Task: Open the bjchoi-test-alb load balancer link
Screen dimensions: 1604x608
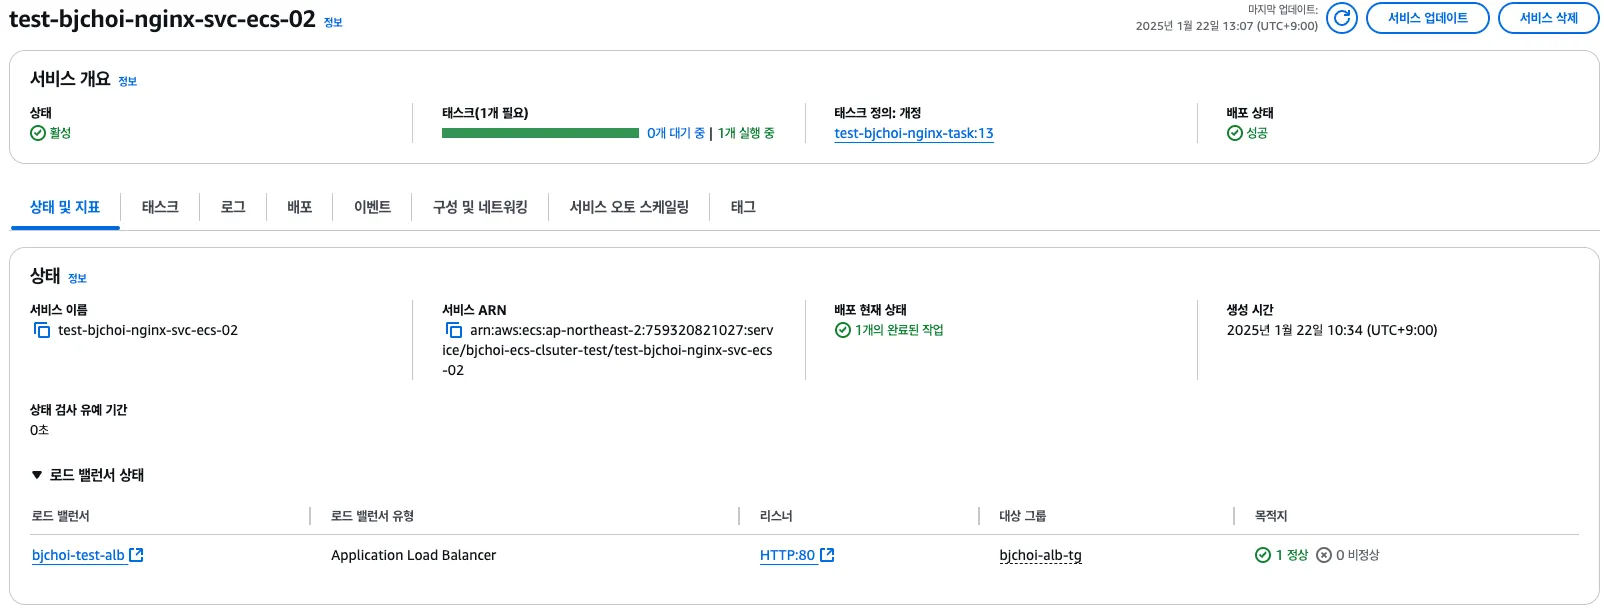Action: (x=78, y=555)
